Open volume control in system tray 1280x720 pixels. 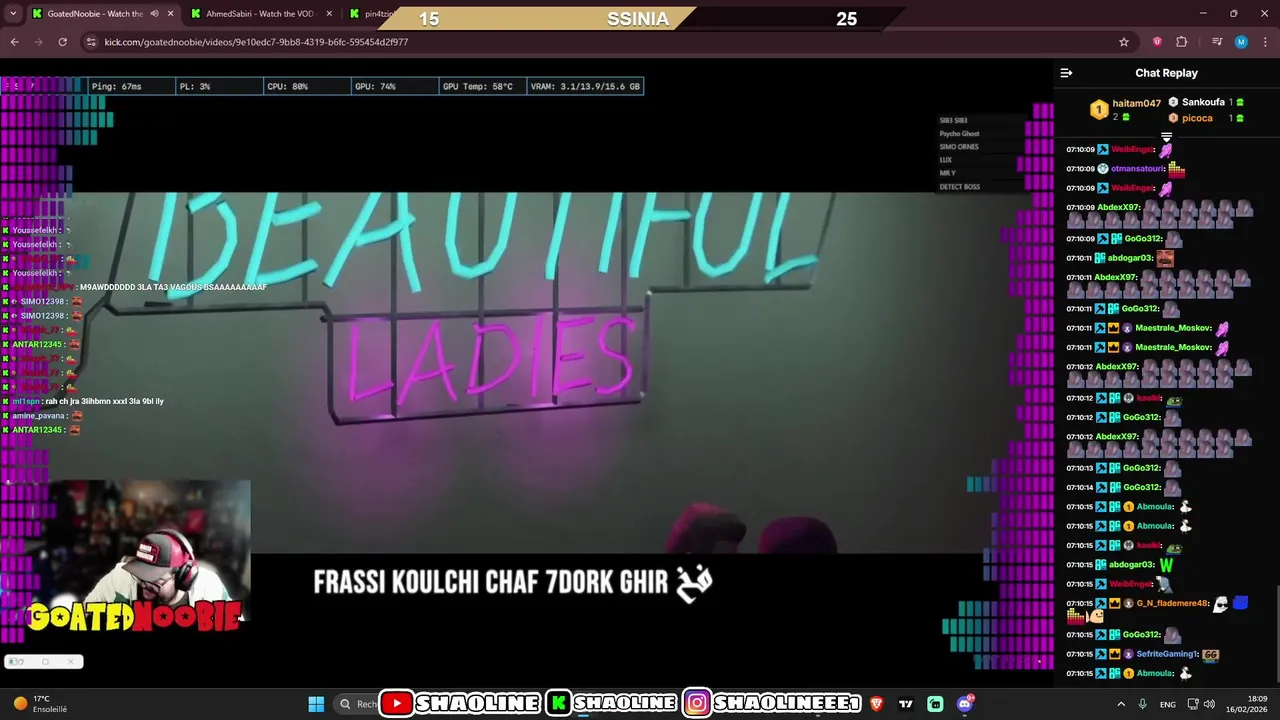[x=1211, y=704]
